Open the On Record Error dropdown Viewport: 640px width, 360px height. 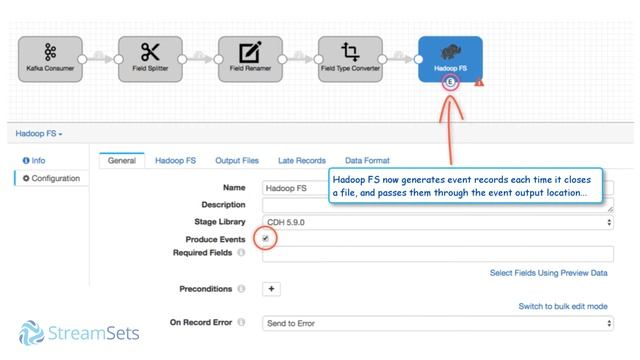tap(438, 323)
